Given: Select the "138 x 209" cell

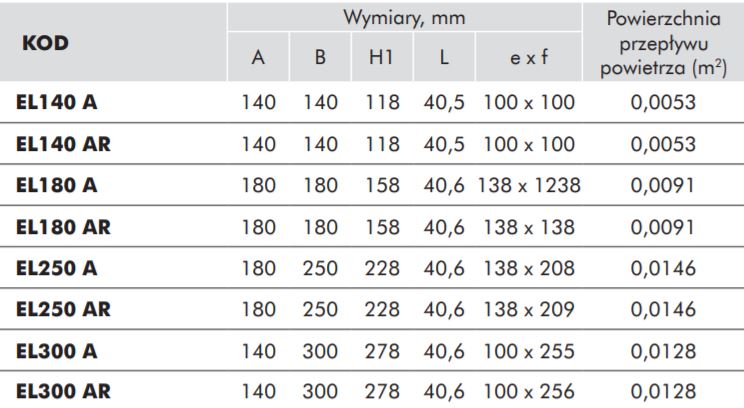Looking at the screenshot, I should pyautogui.click(x=529, y=309).
